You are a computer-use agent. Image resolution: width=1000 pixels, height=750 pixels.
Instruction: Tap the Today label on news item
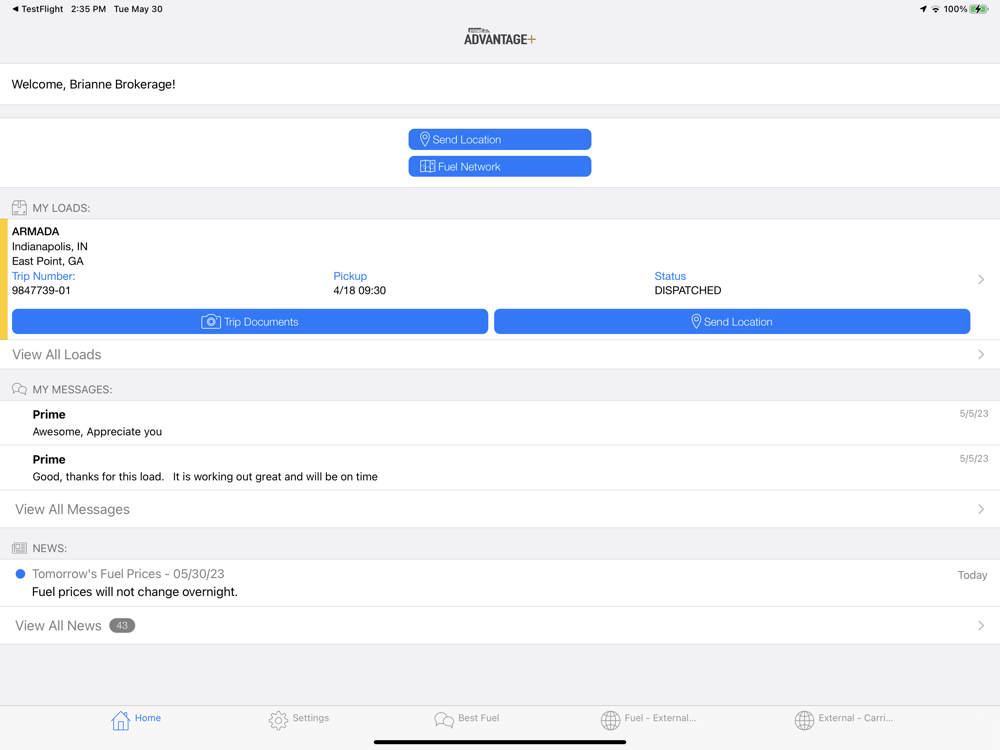click(x=972, y=575)
